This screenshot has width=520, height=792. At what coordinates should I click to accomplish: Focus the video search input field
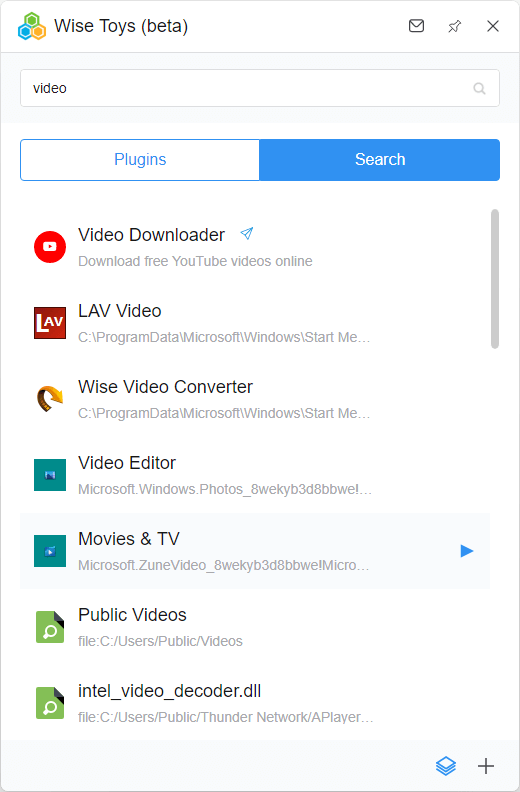260,88
